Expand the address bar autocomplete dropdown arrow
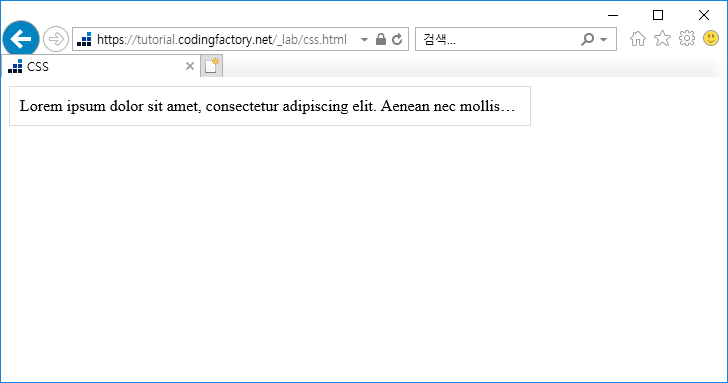Image resolution: width=728 pixels, height=383 pixels. [364, 39]
